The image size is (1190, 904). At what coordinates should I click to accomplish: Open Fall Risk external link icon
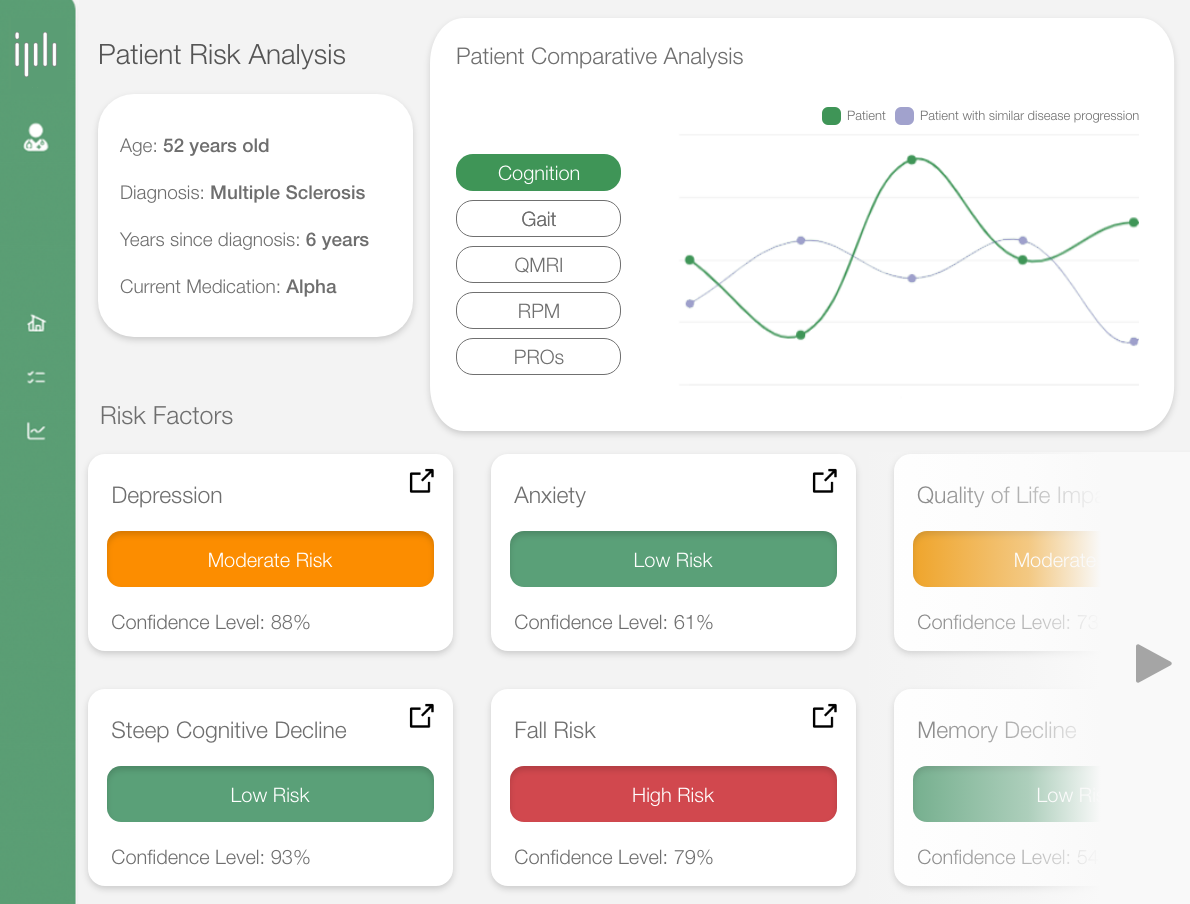(x=824, y=716)
